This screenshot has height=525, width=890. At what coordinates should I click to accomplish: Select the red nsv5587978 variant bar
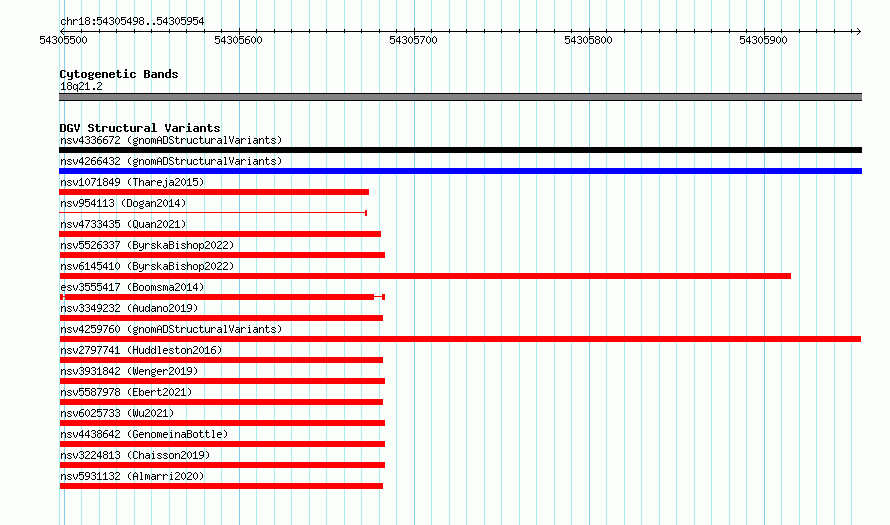coord(221,402)
